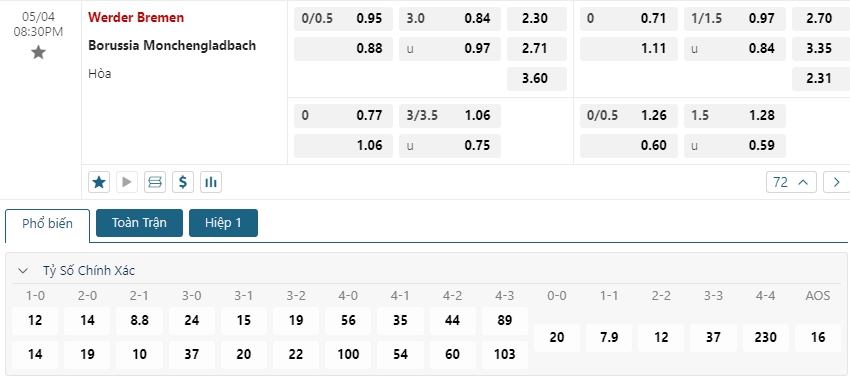The image size is (850, 379).
Task: Pick the draw odds 3.60
Action: 537,79
